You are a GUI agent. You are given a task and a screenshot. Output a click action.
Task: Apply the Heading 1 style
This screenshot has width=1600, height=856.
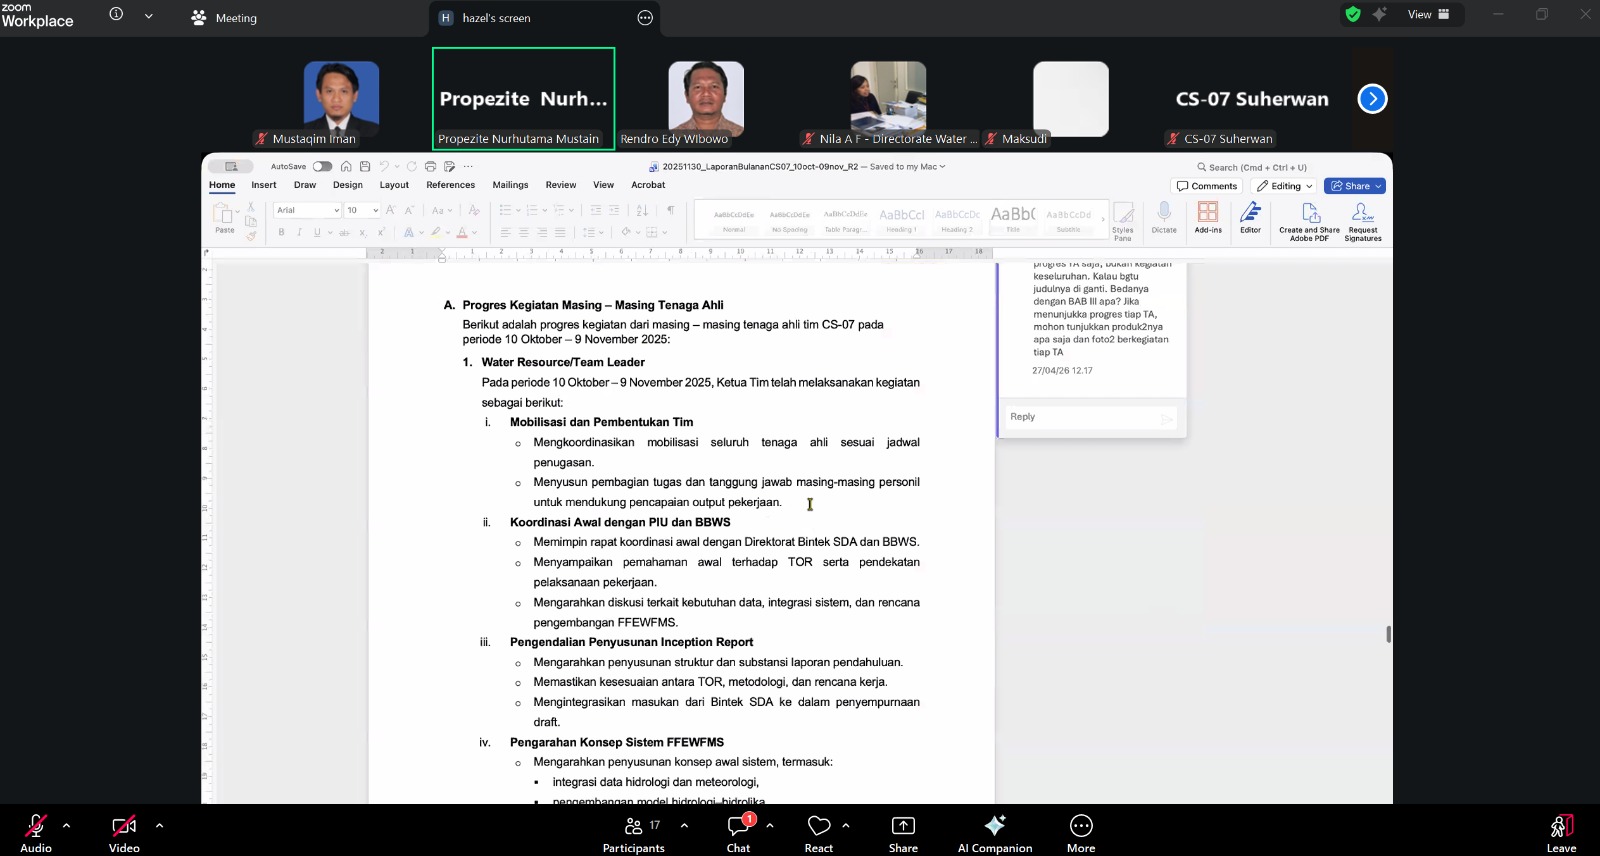point(901,220)
